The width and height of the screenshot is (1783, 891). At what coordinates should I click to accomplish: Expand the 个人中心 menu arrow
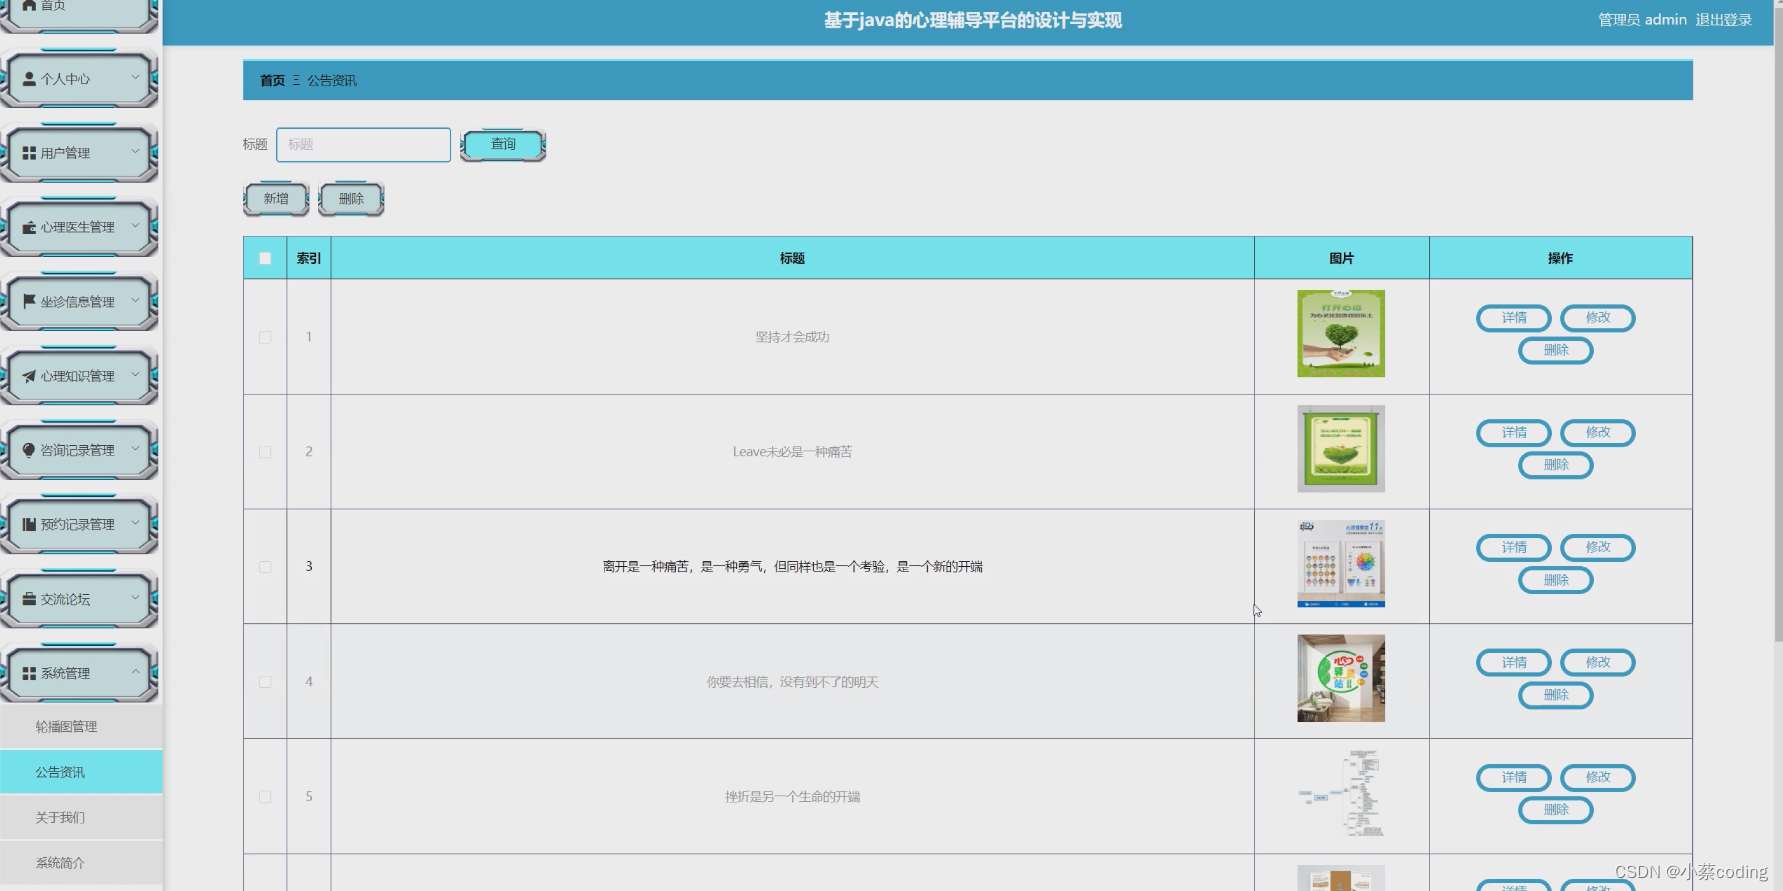click(x=135, y=77)
